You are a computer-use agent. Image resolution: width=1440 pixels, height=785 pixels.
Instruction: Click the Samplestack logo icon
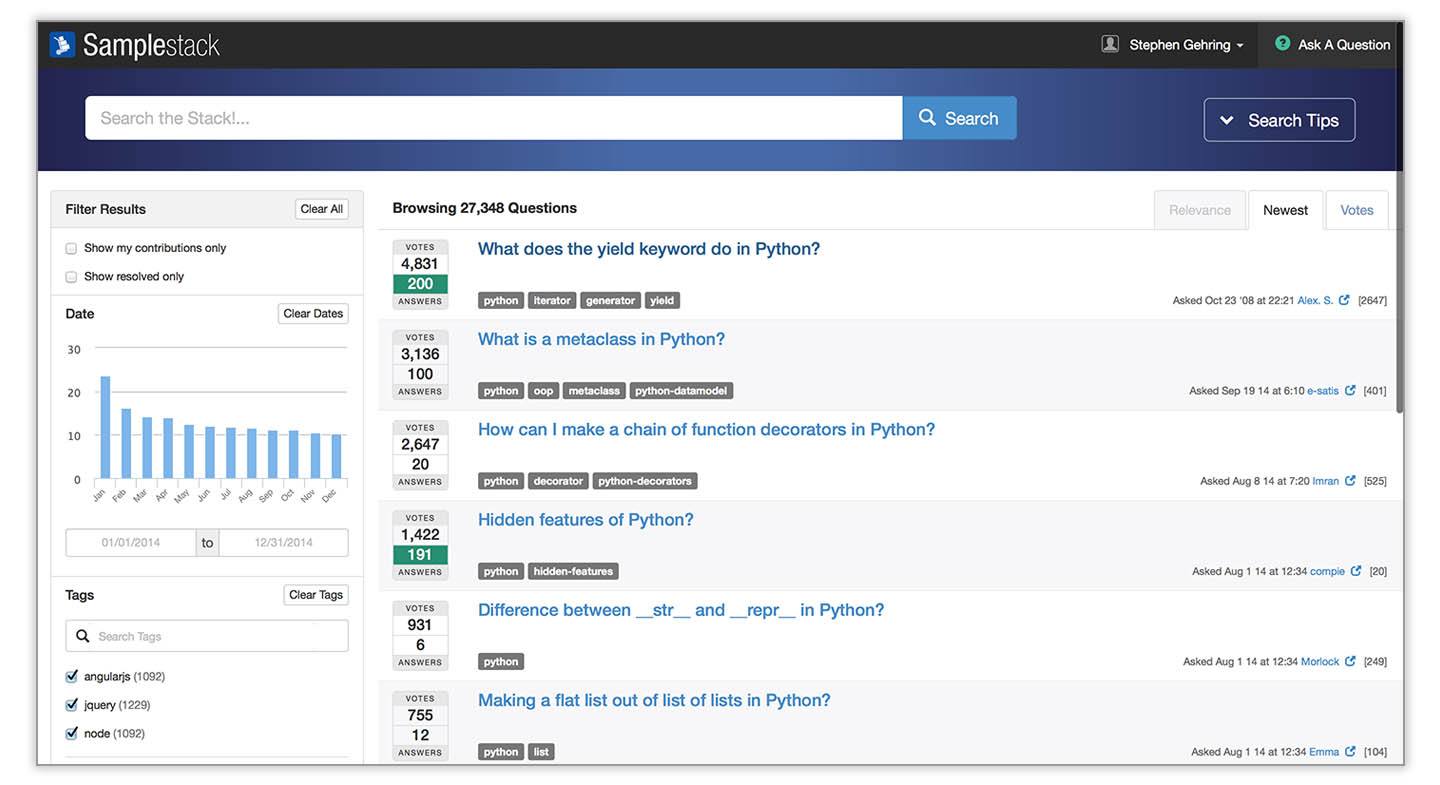(62, 45)
